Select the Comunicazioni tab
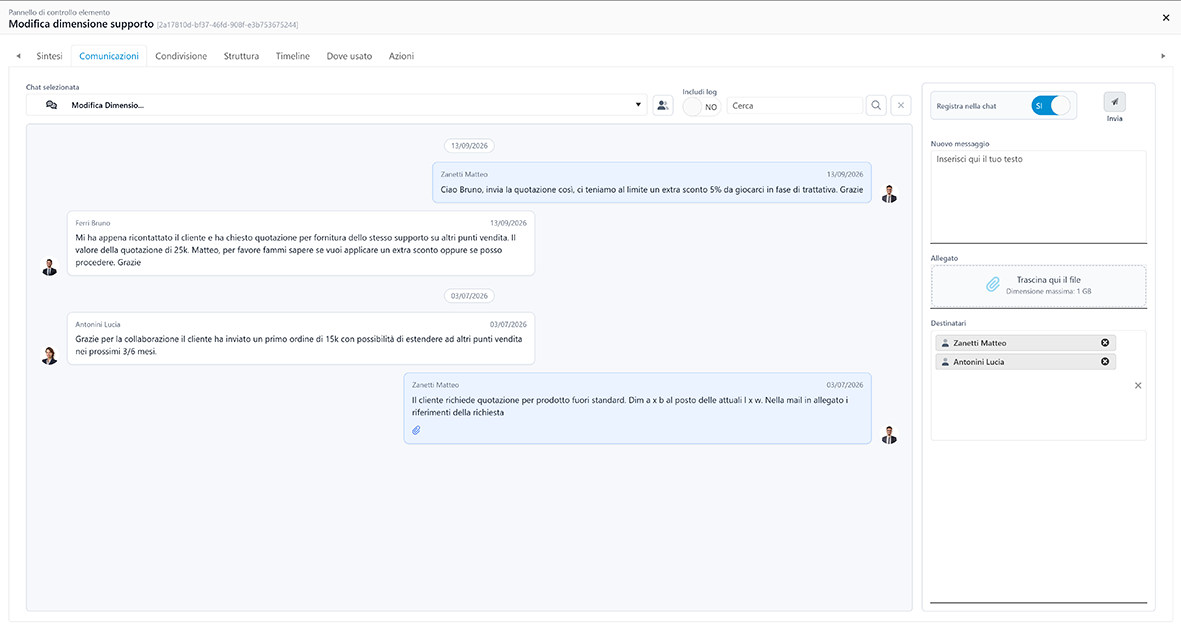The height and width of the screenshot is (629, 1181). click(108, 56)
